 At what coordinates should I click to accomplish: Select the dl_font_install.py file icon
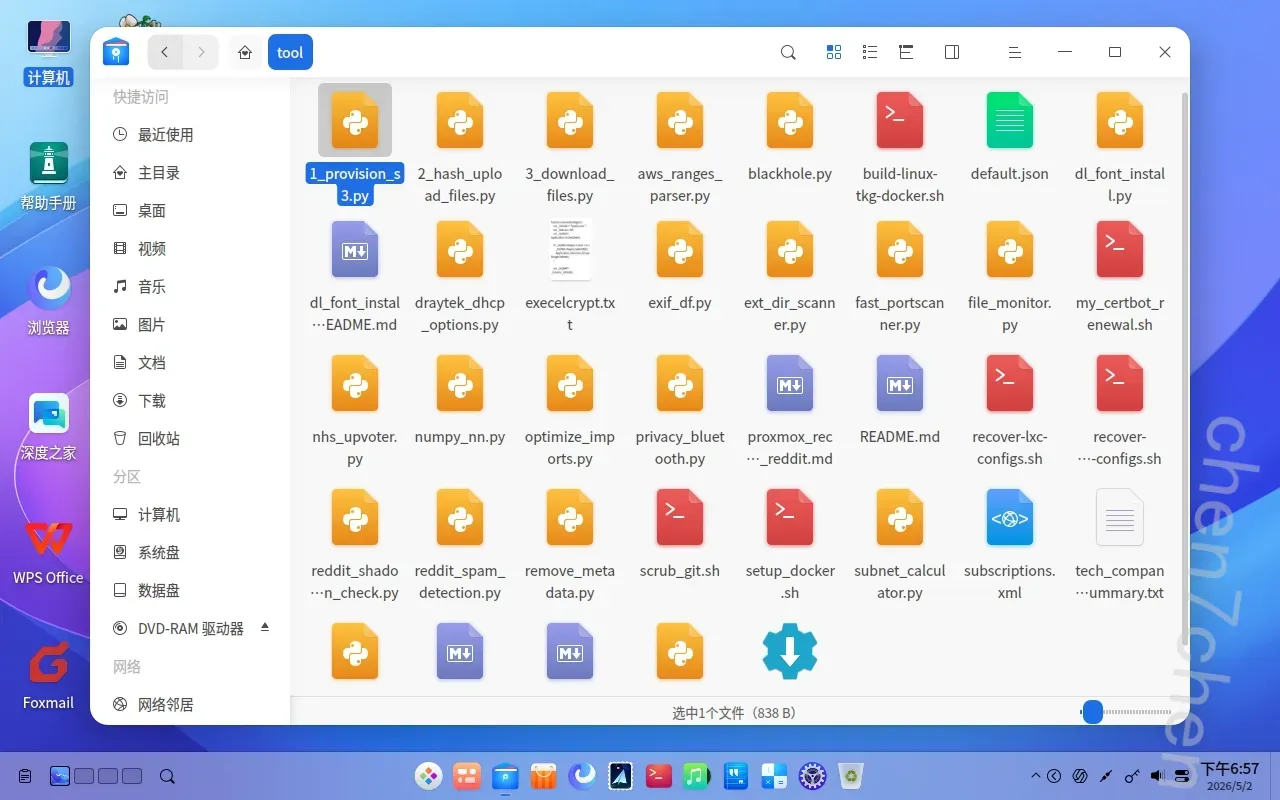tap(1120, 121)
